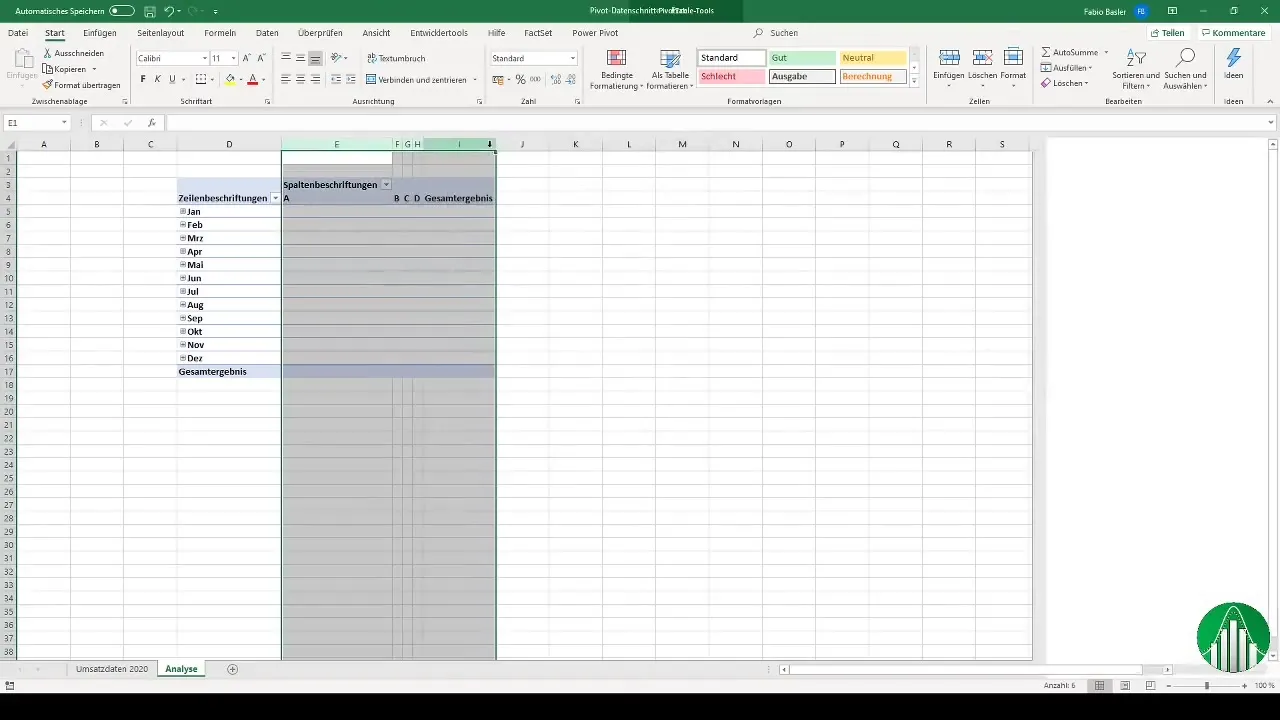Click borders icon in Schriftart group
Viewport: 1280px width, 720px height.
(200, 79)
